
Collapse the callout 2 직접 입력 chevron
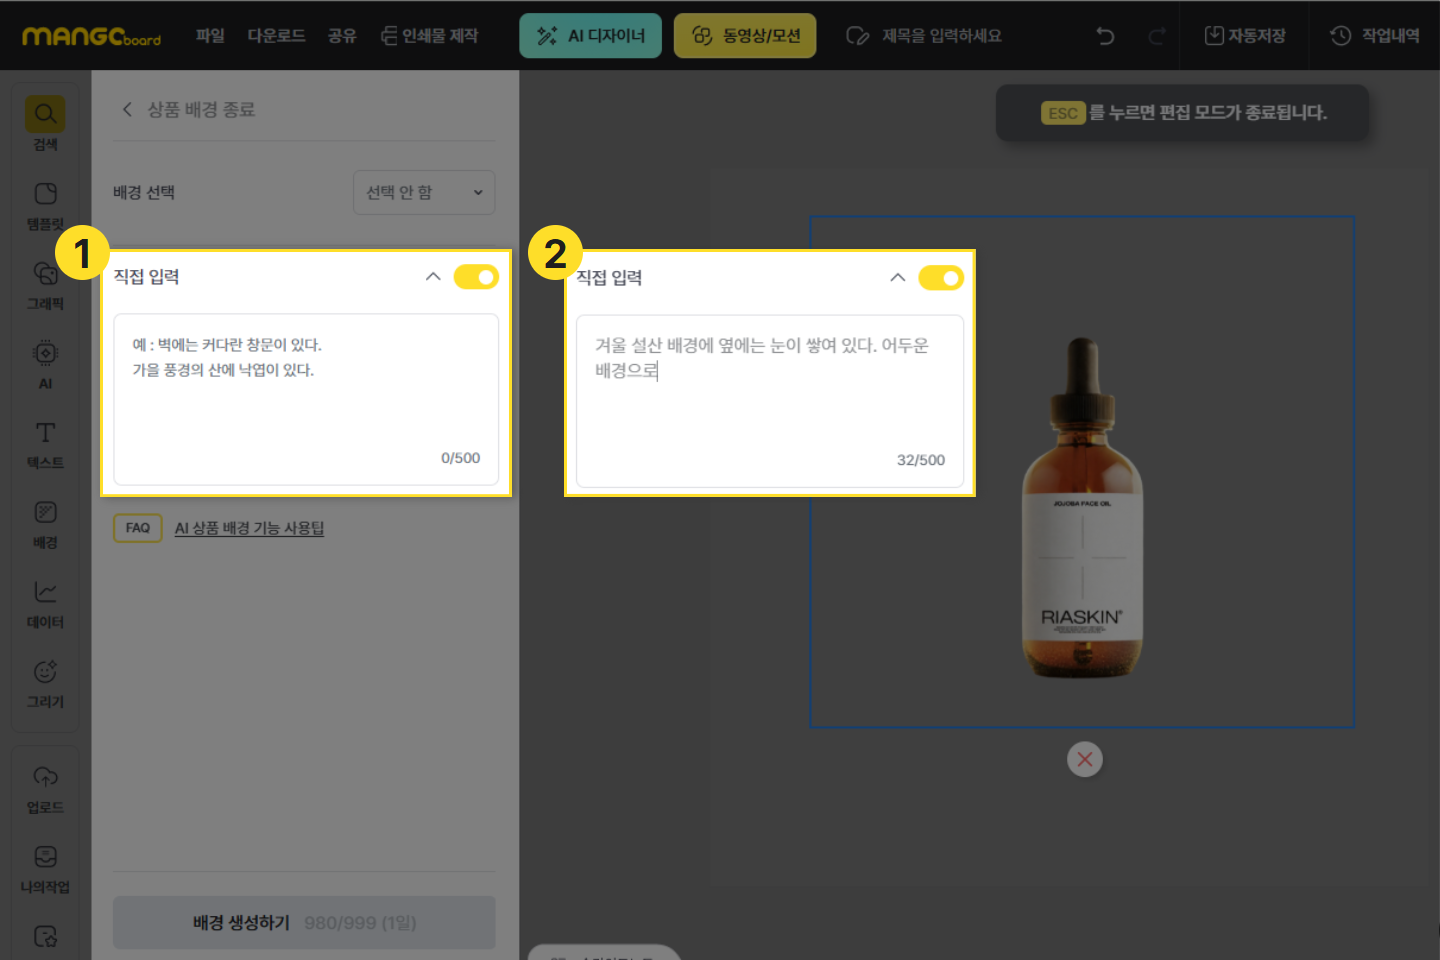[x=898, y=278]
